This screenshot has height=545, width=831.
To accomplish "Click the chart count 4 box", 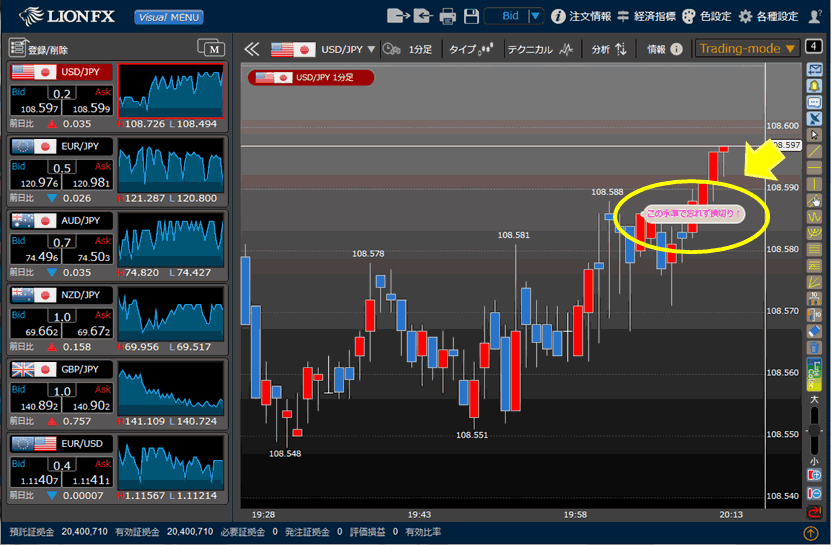I will 814,46.
